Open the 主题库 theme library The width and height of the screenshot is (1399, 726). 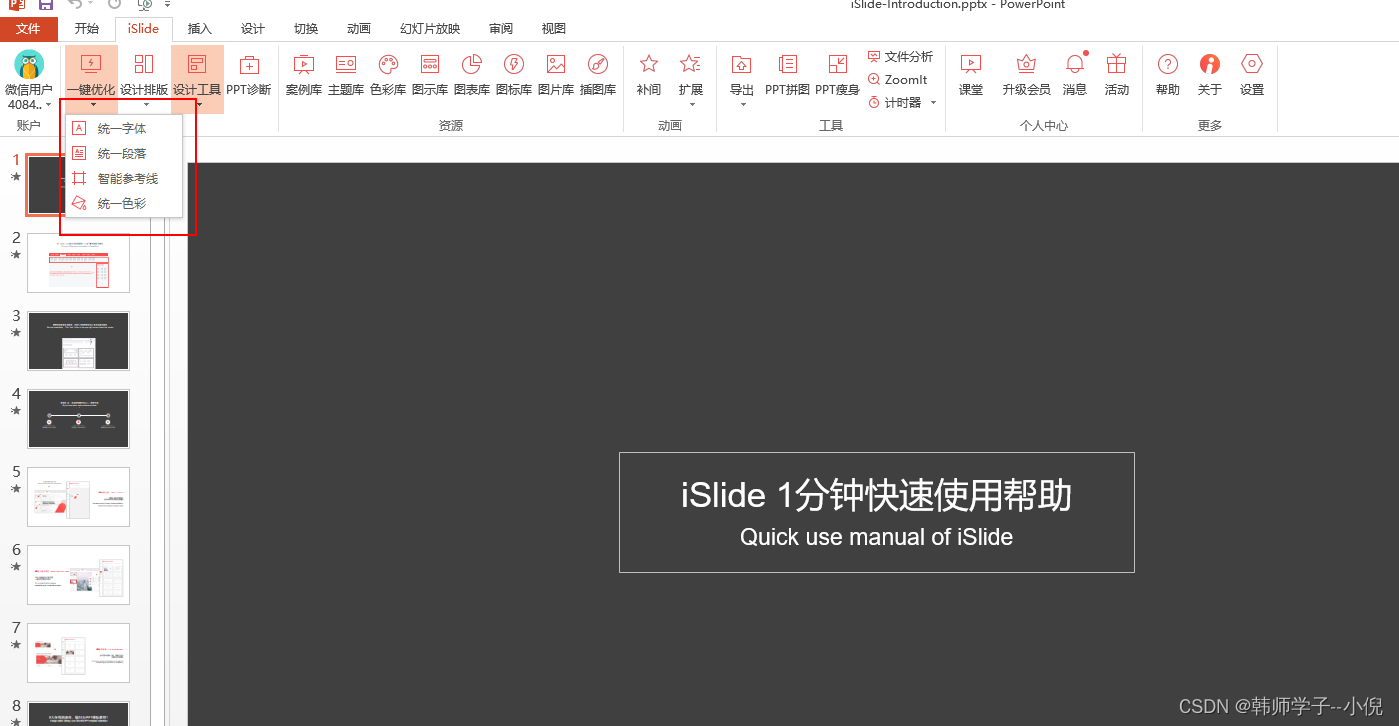(x=346, y=75)
